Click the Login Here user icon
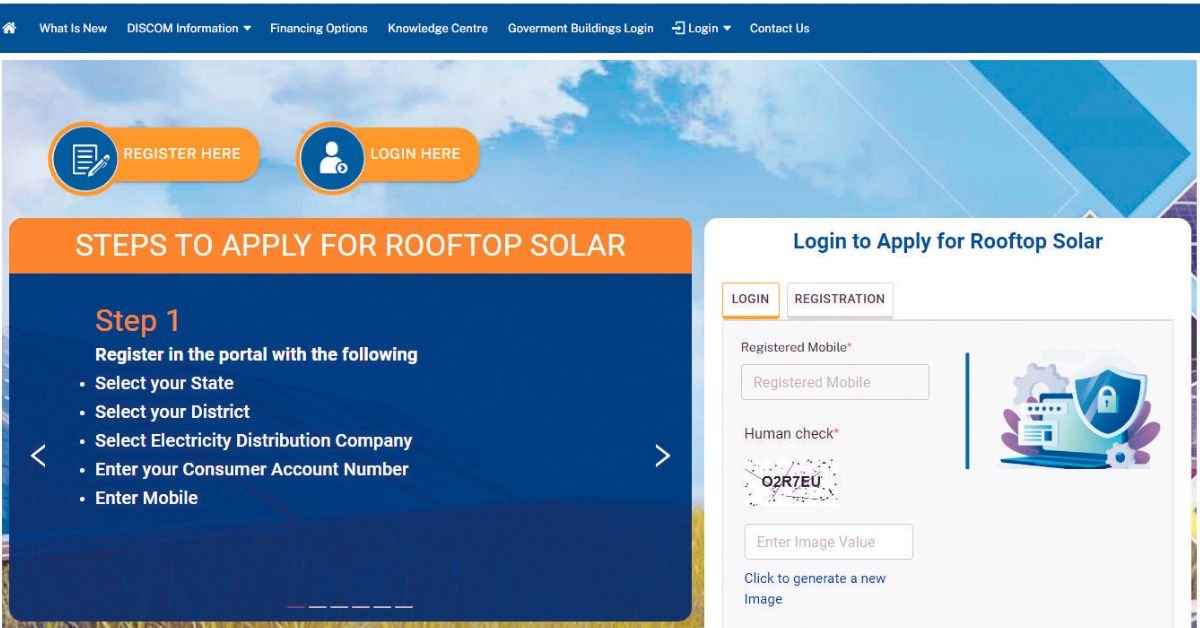This screenshot has height=628, width=1200. click(331, 158)
